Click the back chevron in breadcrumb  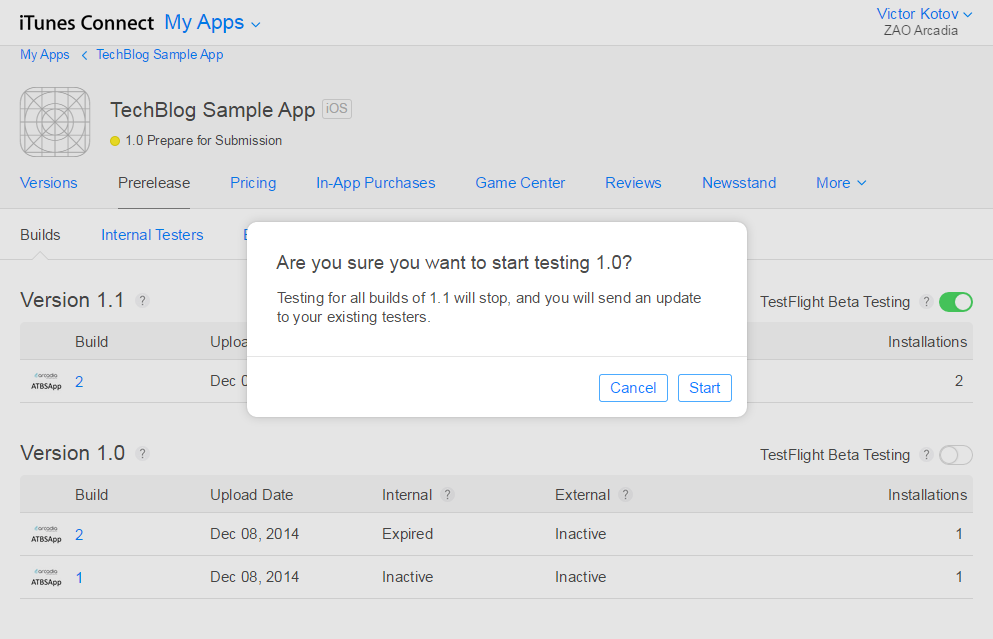pyautogui.click(x=84, y=55)
